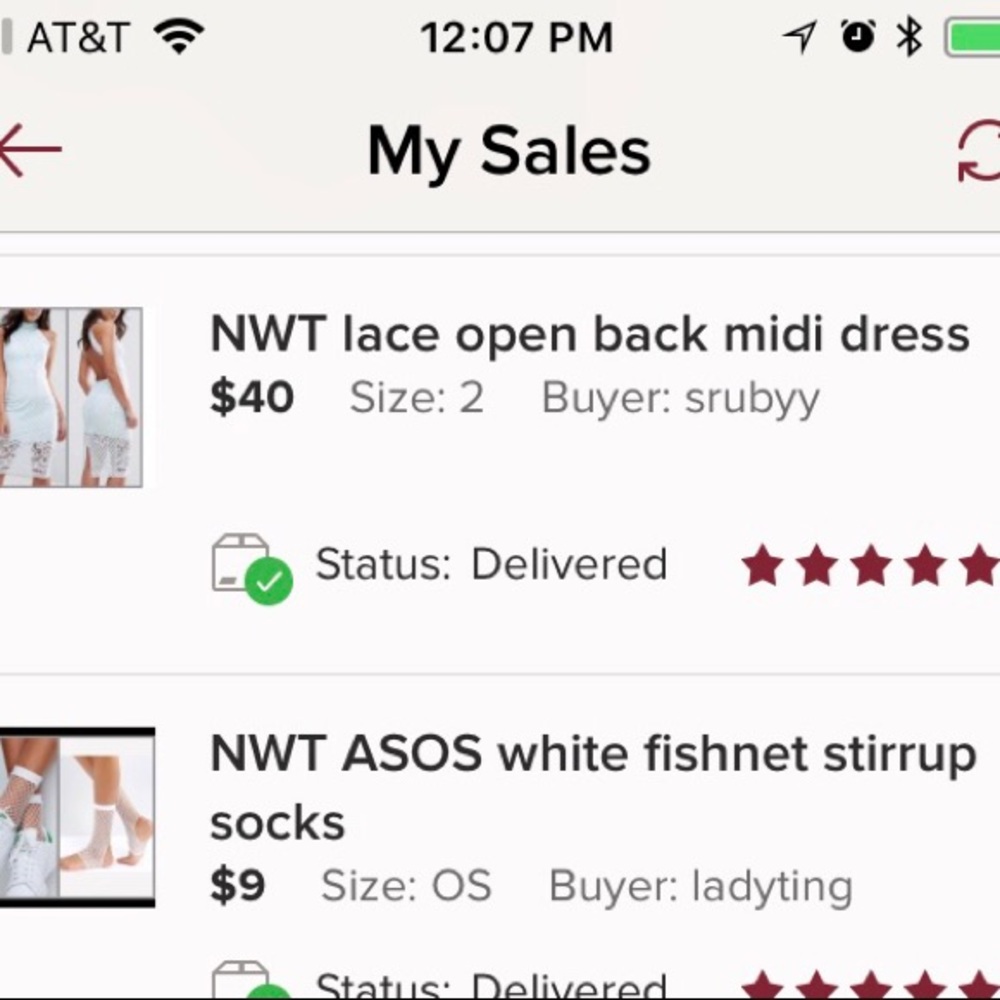Tap the My Sales title

[x=508, y=152]
